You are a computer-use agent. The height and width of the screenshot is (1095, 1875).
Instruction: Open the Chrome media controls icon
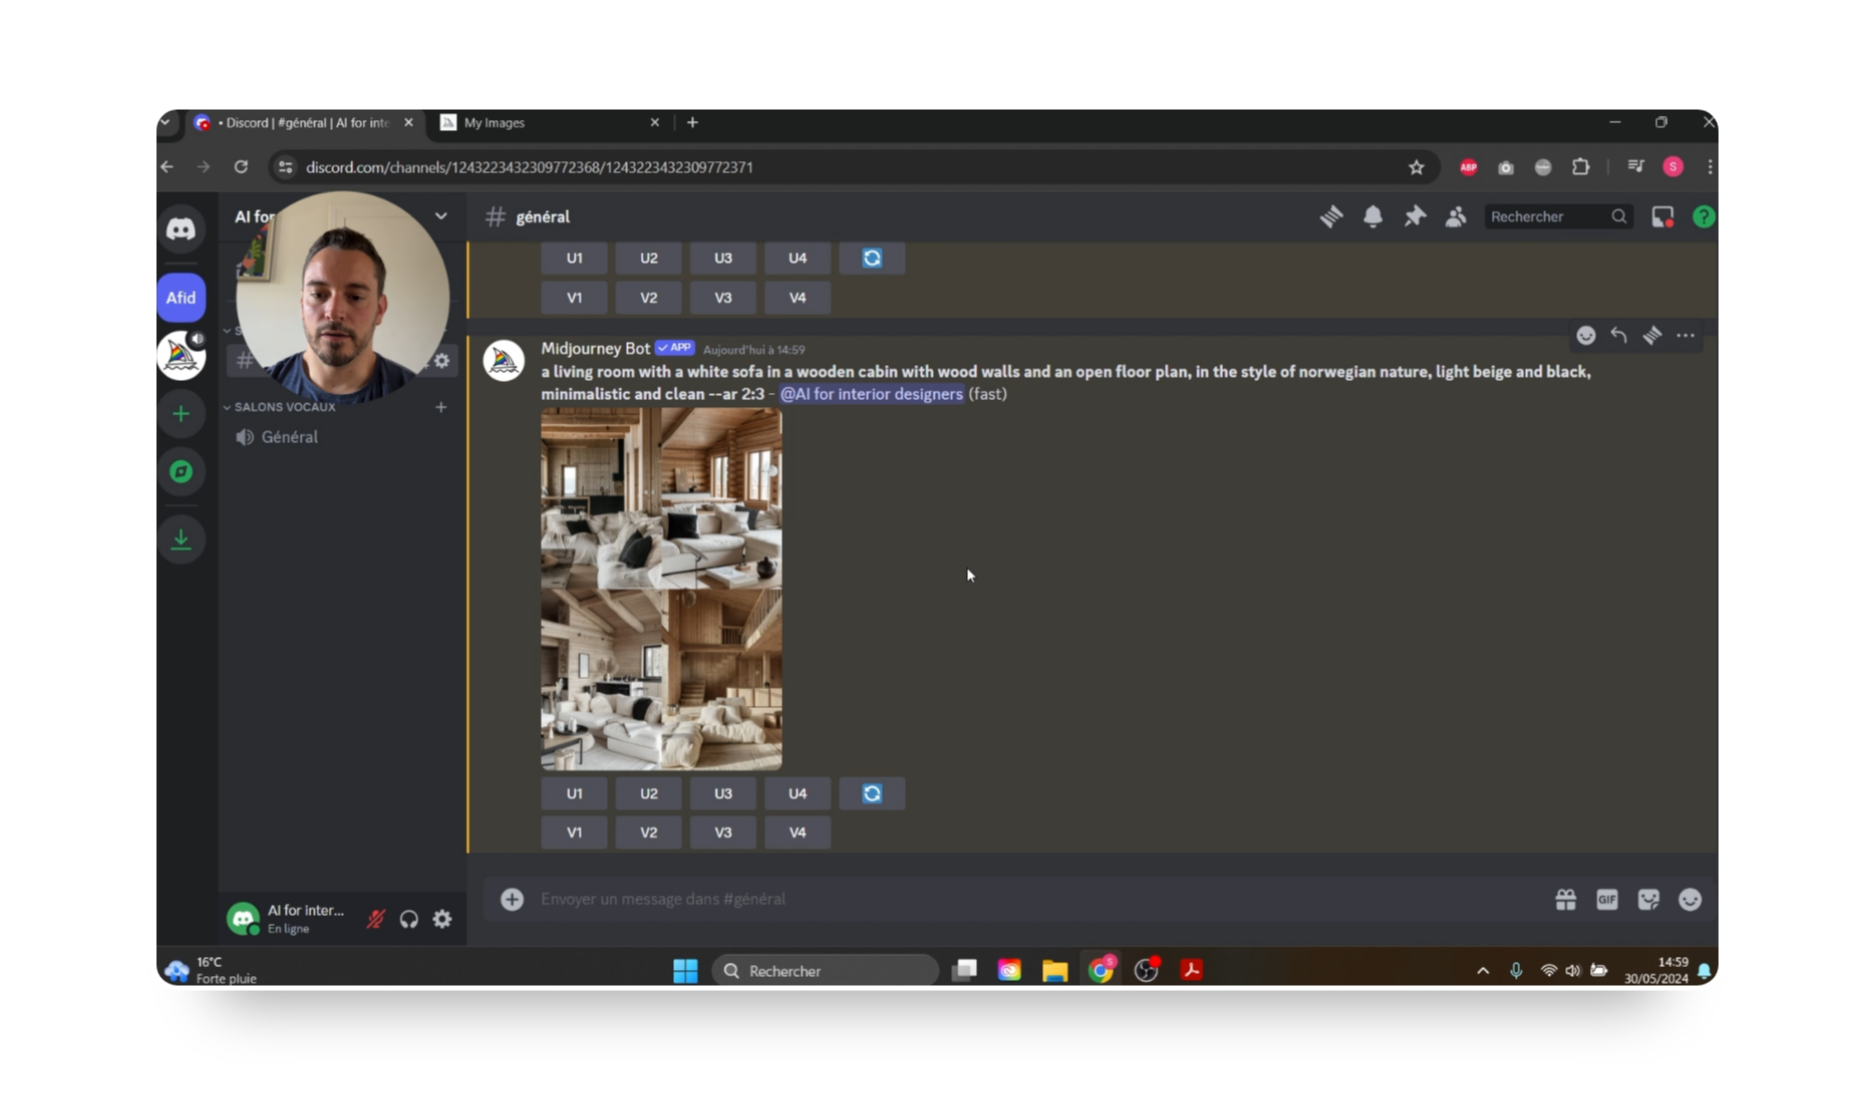pyautogui.click(x=1636, y=168)
